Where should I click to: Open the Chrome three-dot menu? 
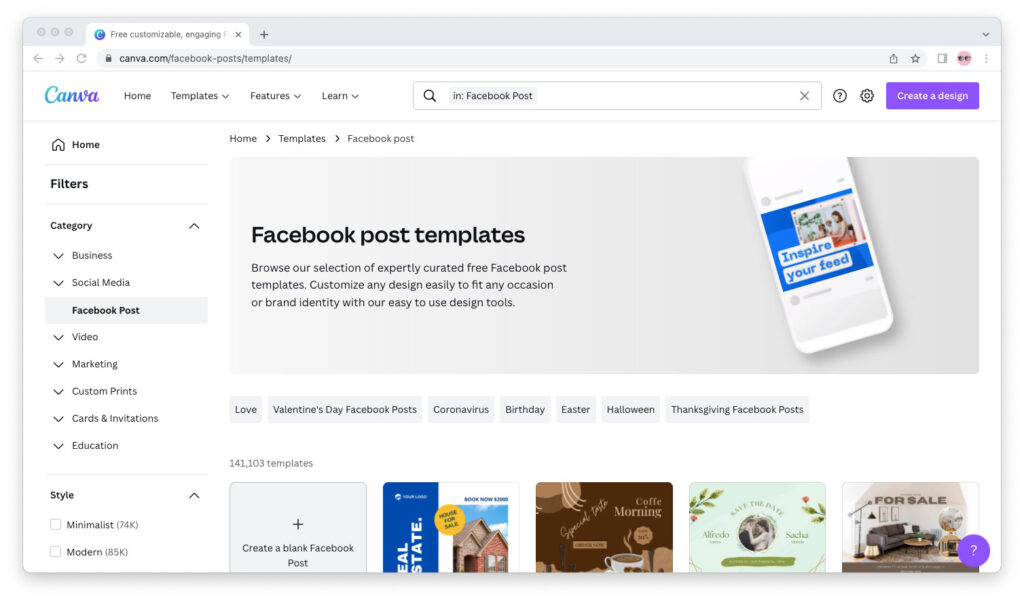[x=986, y=58]
